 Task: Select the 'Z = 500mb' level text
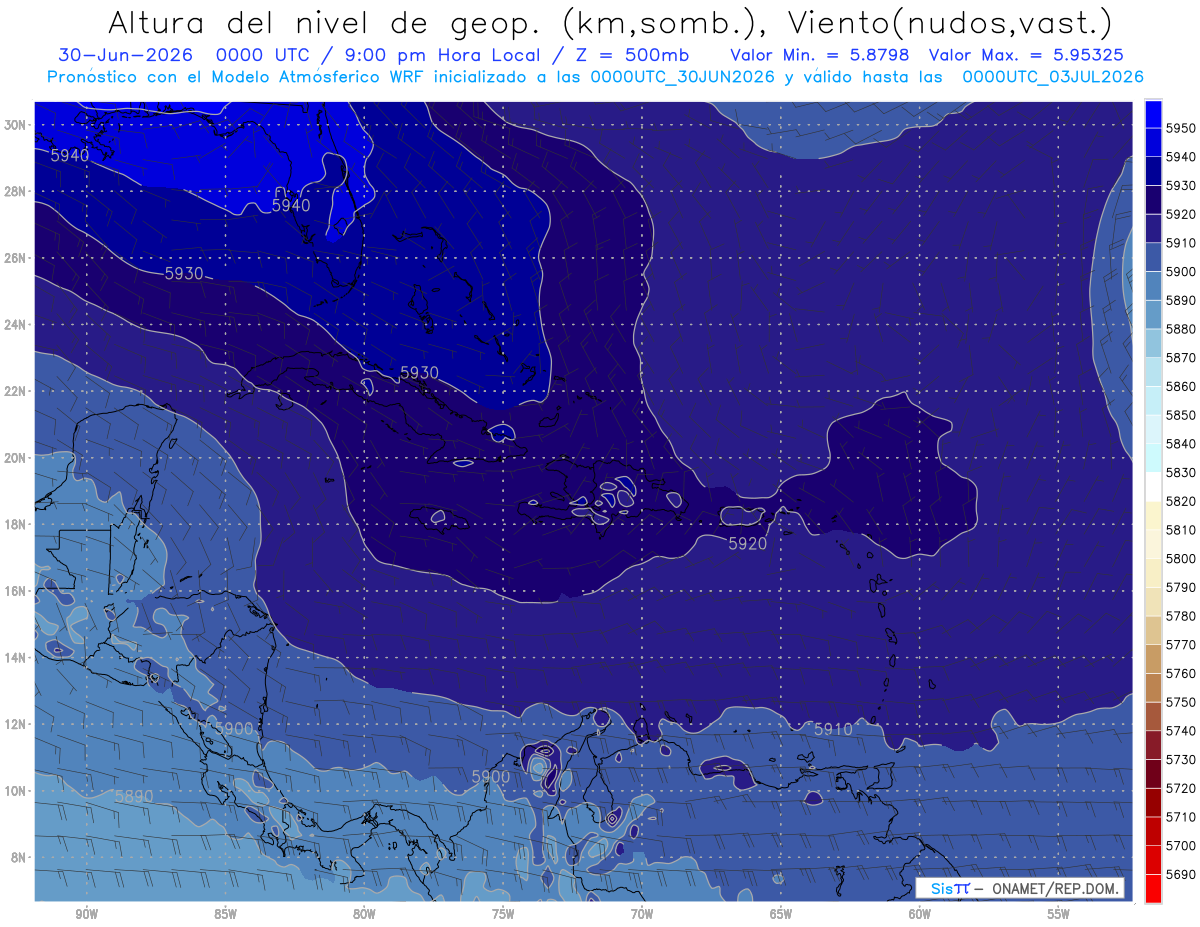[x=632, y=55]
